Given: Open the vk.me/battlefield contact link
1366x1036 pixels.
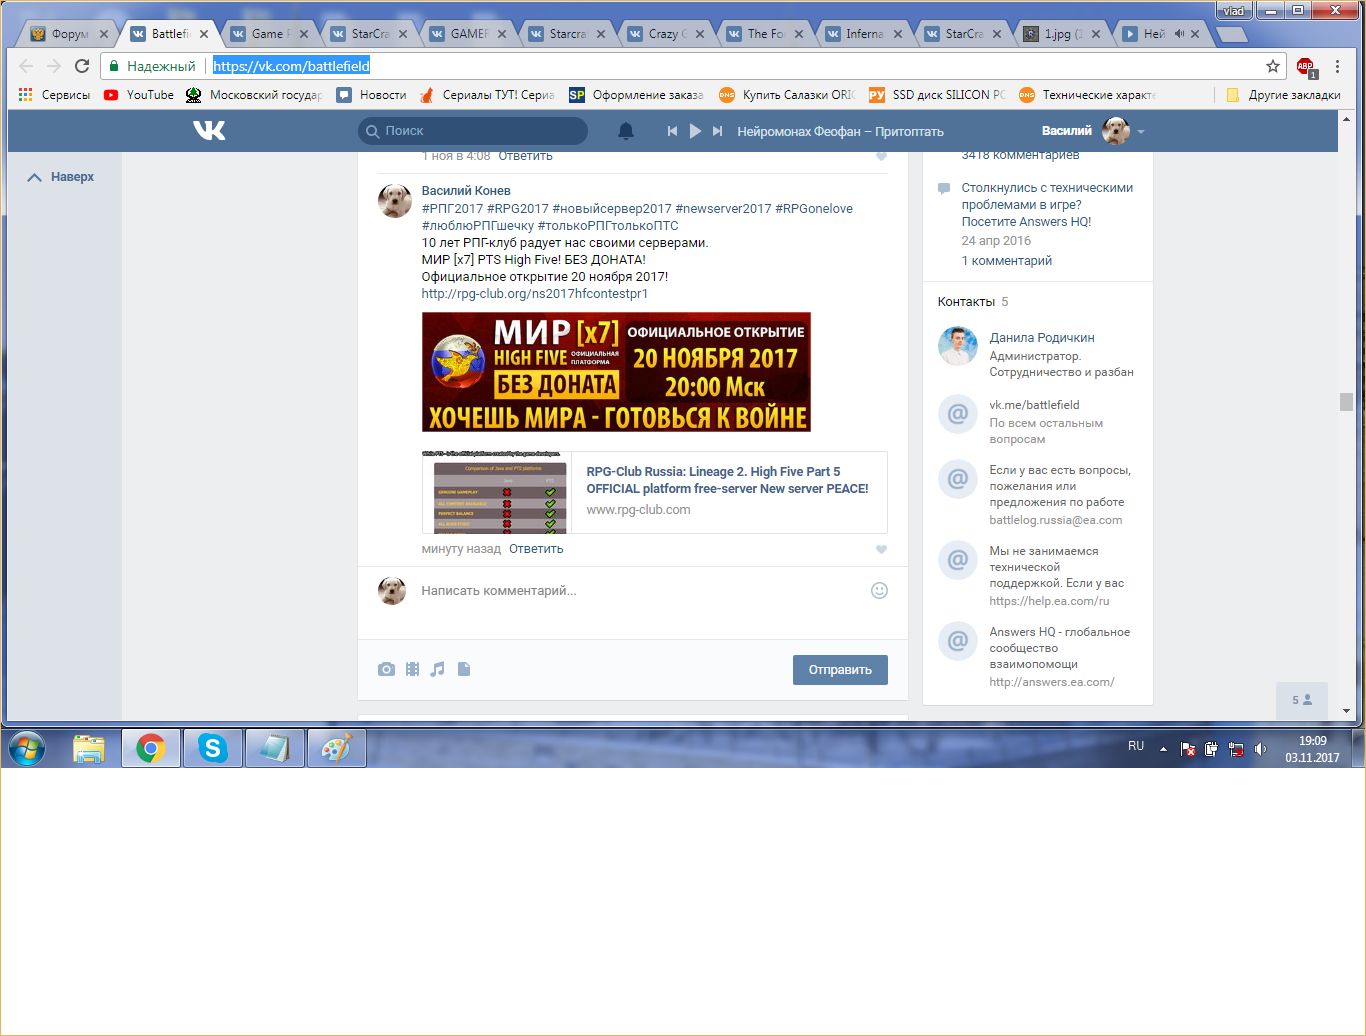Looking at the screenshot, I should click(1034, 405).
